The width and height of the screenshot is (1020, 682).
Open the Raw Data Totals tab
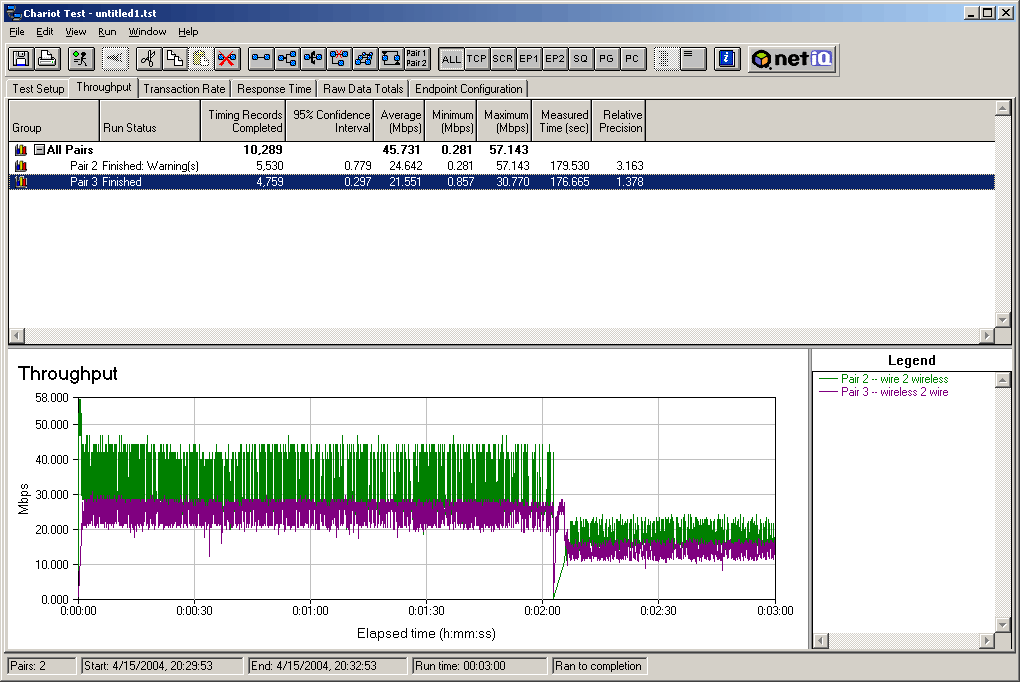363,89
